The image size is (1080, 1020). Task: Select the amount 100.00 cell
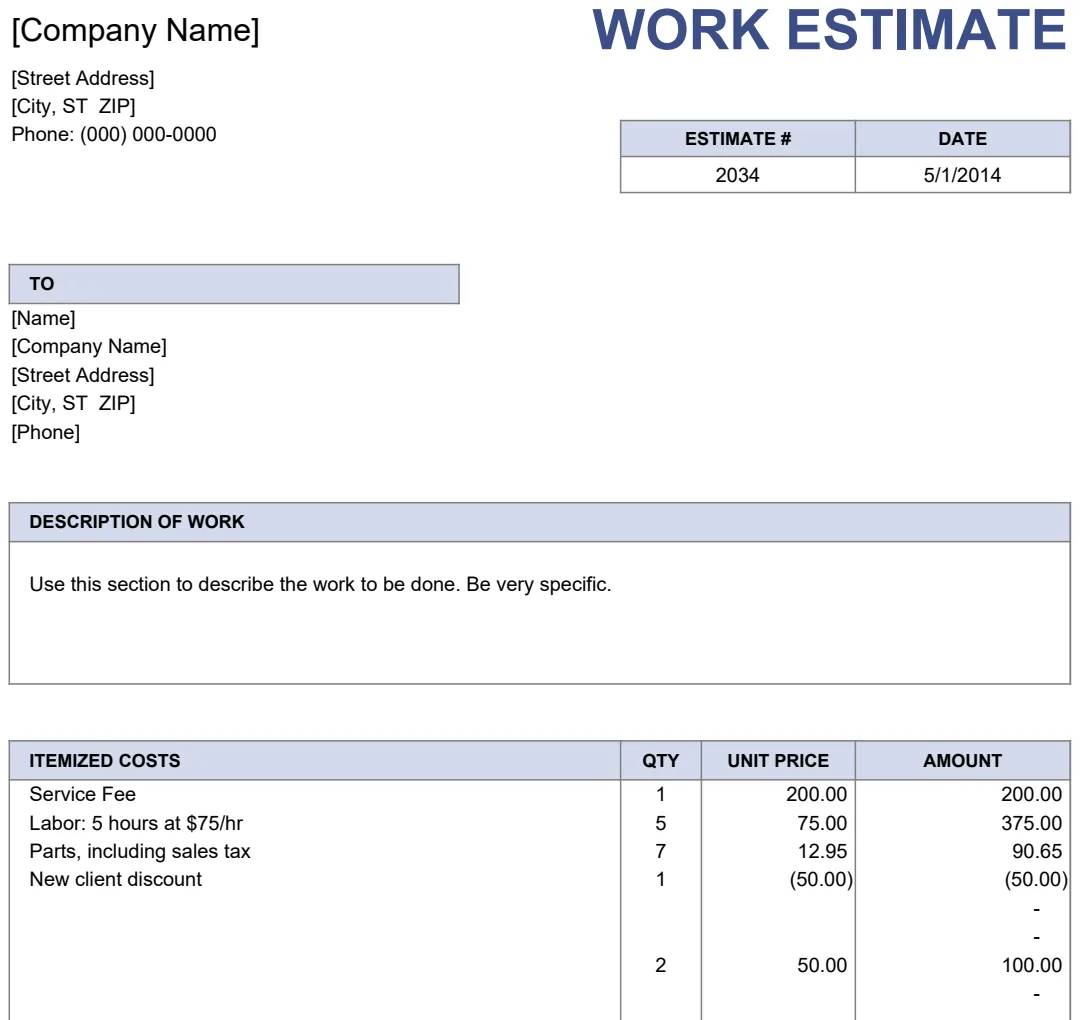(x=962, y=965)
